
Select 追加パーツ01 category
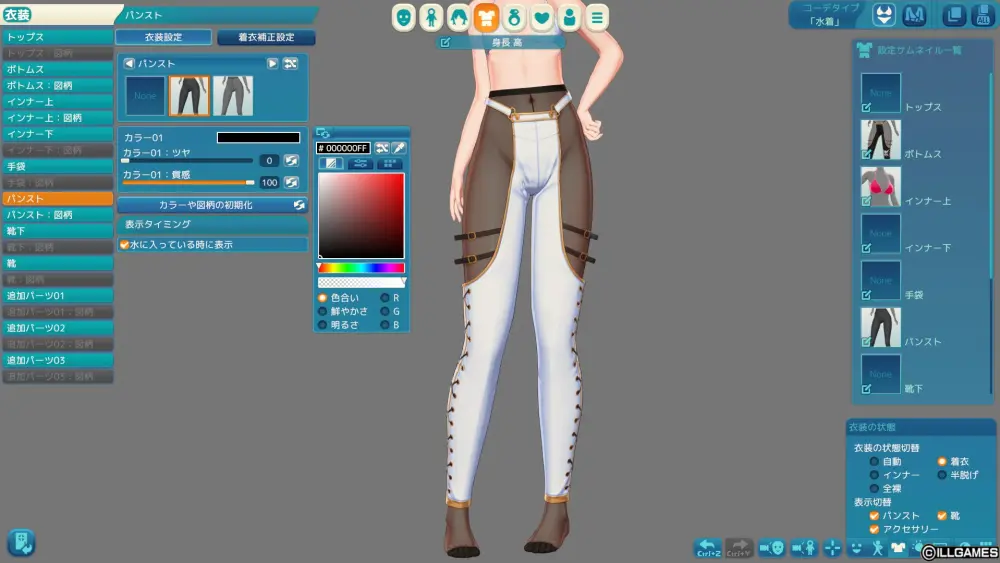(x=57, y=296)
